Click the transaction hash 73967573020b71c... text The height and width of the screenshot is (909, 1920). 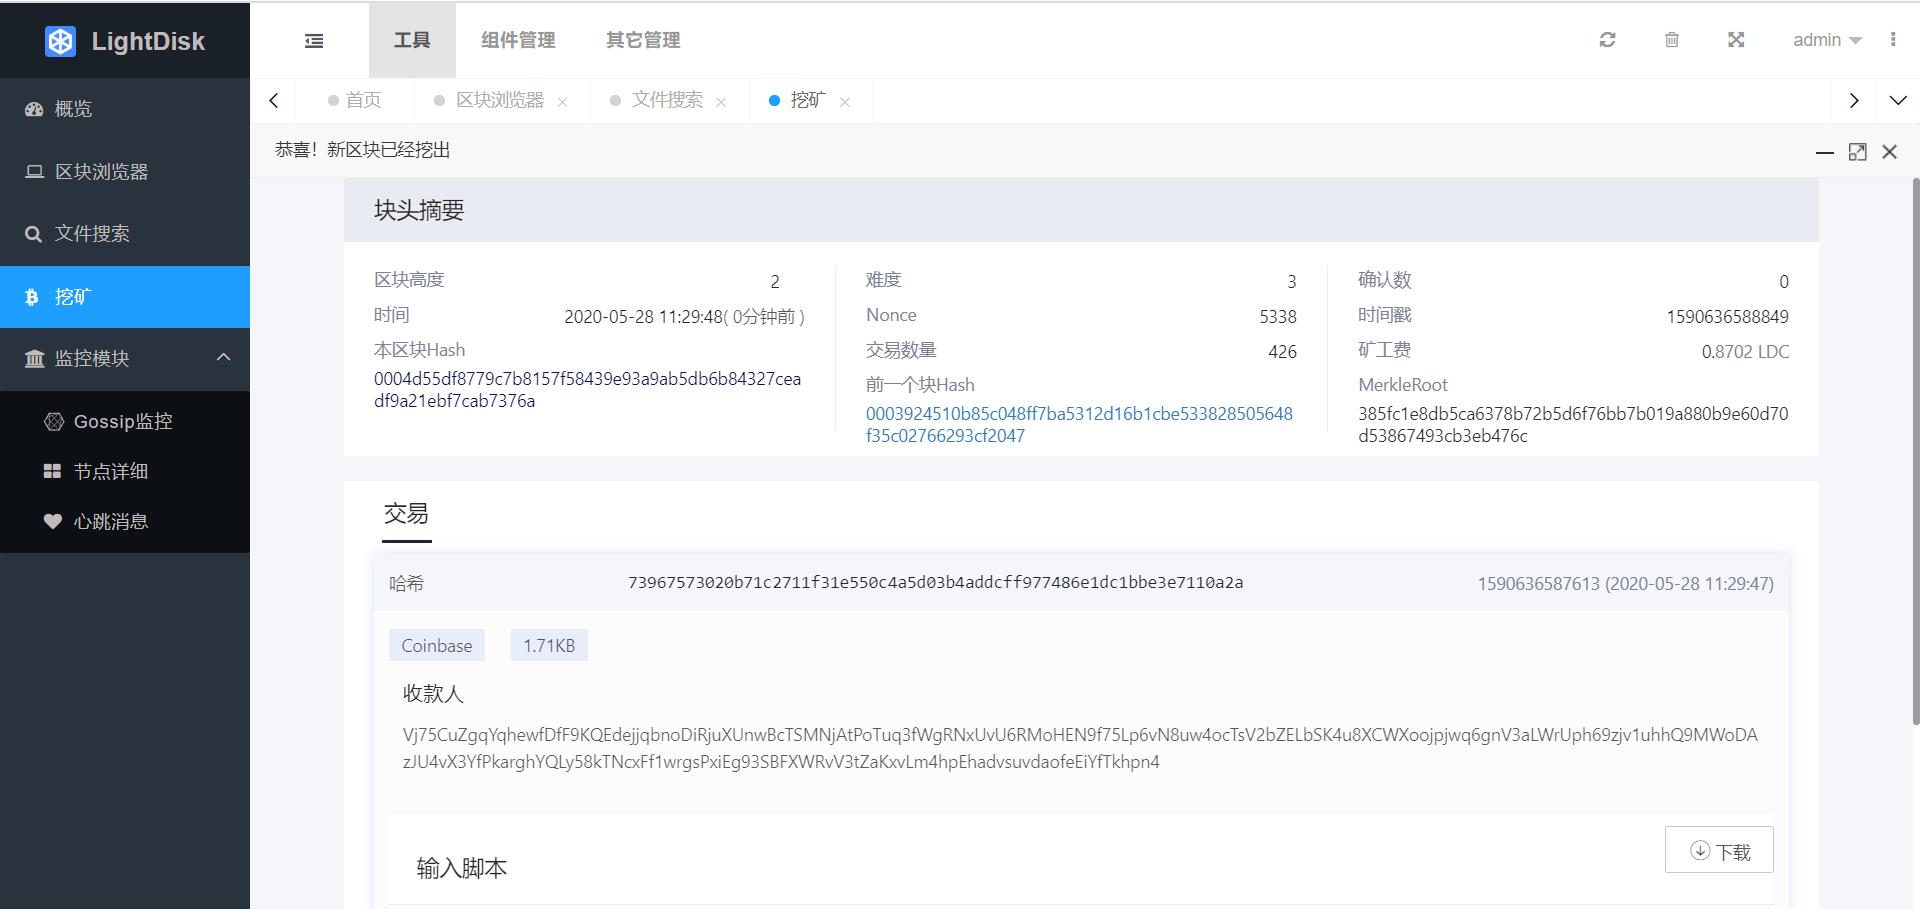[x=936, y=583]
